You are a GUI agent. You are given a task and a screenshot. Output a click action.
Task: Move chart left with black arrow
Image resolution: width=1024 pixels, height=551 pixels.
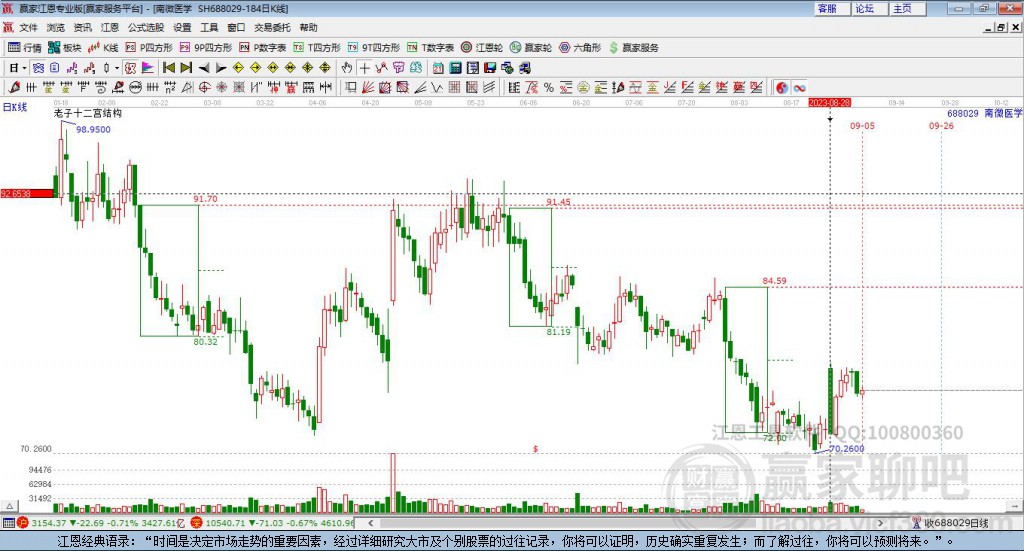click(204, 68)
